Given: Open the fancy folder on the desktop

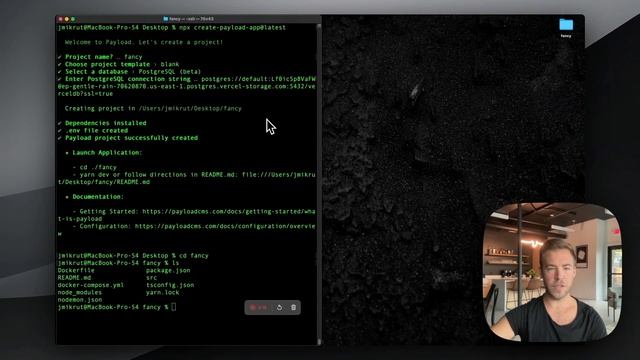Looking at the screenshot, I should pos(566,27).
